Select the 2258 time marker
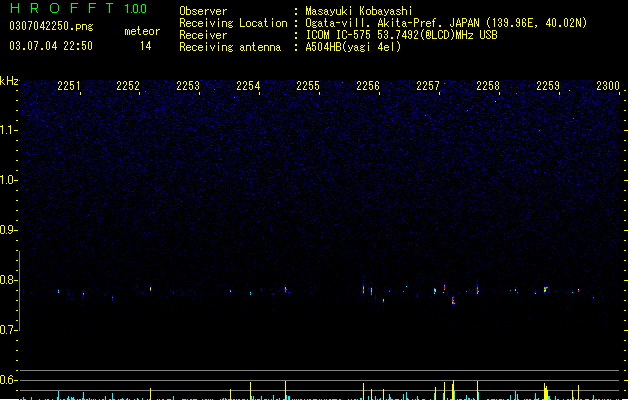This screenshot has width=629, height=400. [x=488, y=86]
